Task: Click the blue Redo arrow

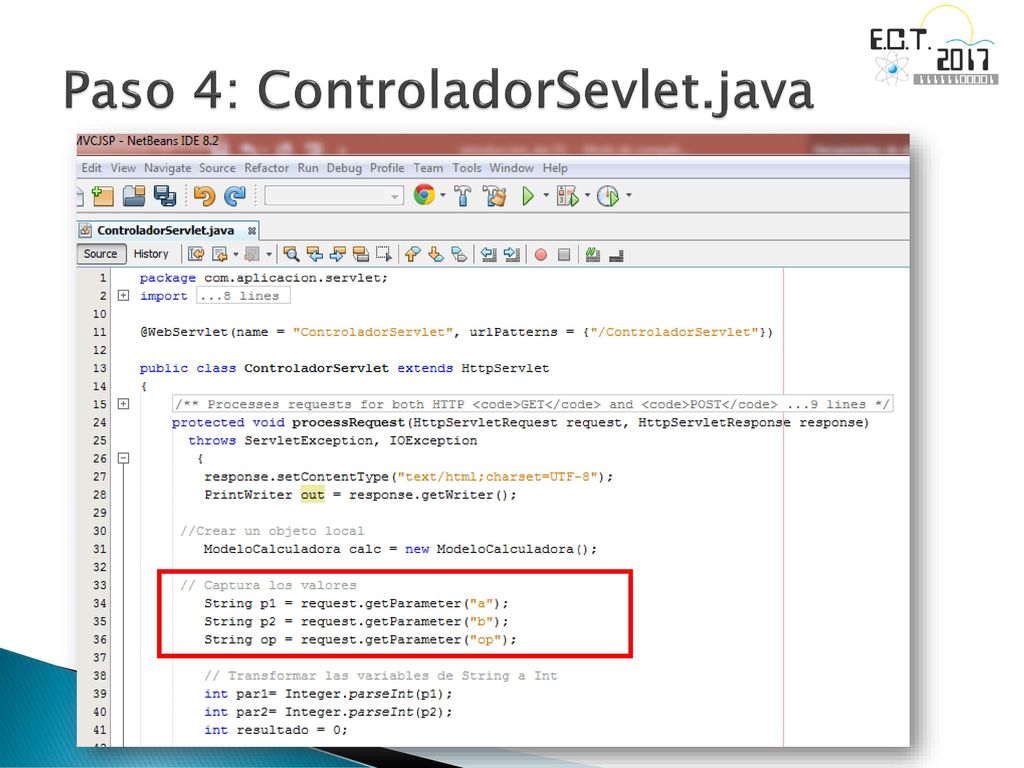Action: click(234, 195)
